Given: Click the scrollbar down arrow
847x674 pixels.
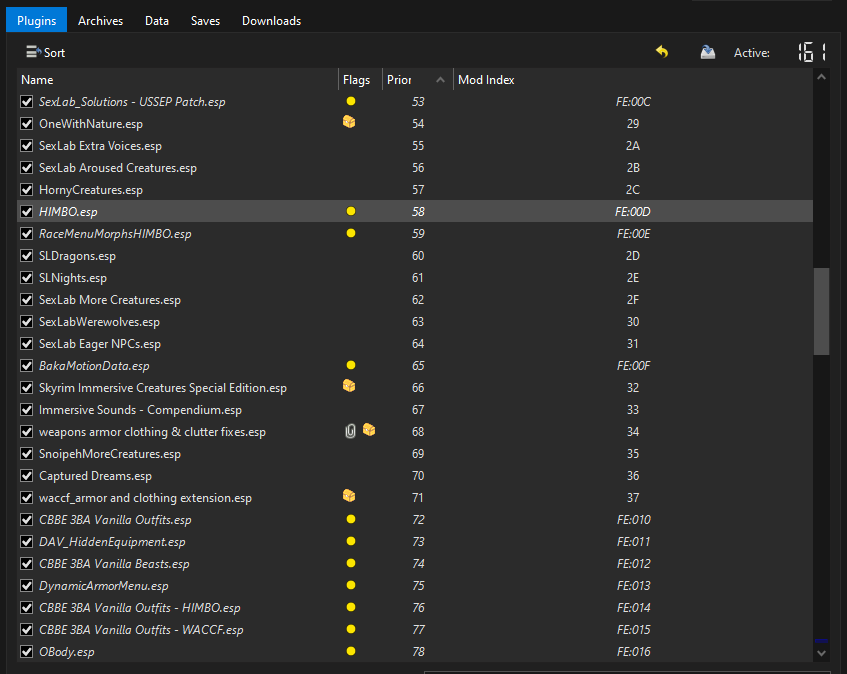Looking at the screenshot, I should 822,653.
